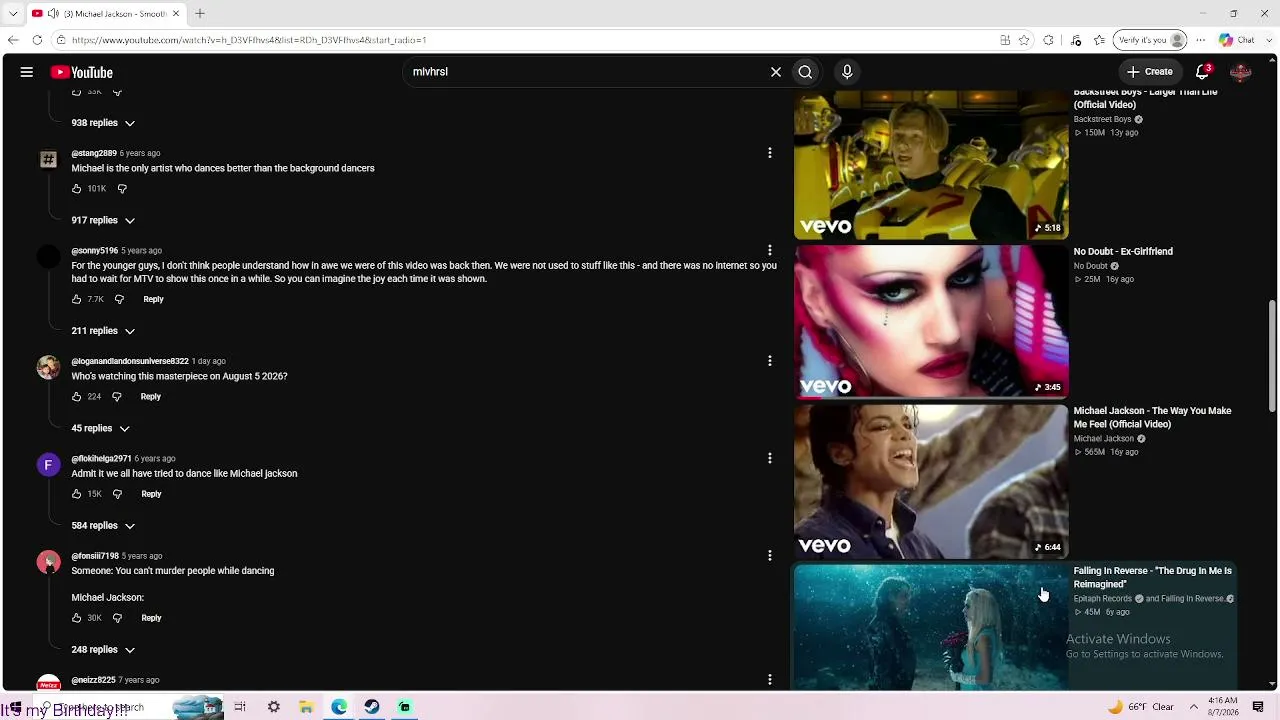Open action menu for @sonny5196 comment

770,250
